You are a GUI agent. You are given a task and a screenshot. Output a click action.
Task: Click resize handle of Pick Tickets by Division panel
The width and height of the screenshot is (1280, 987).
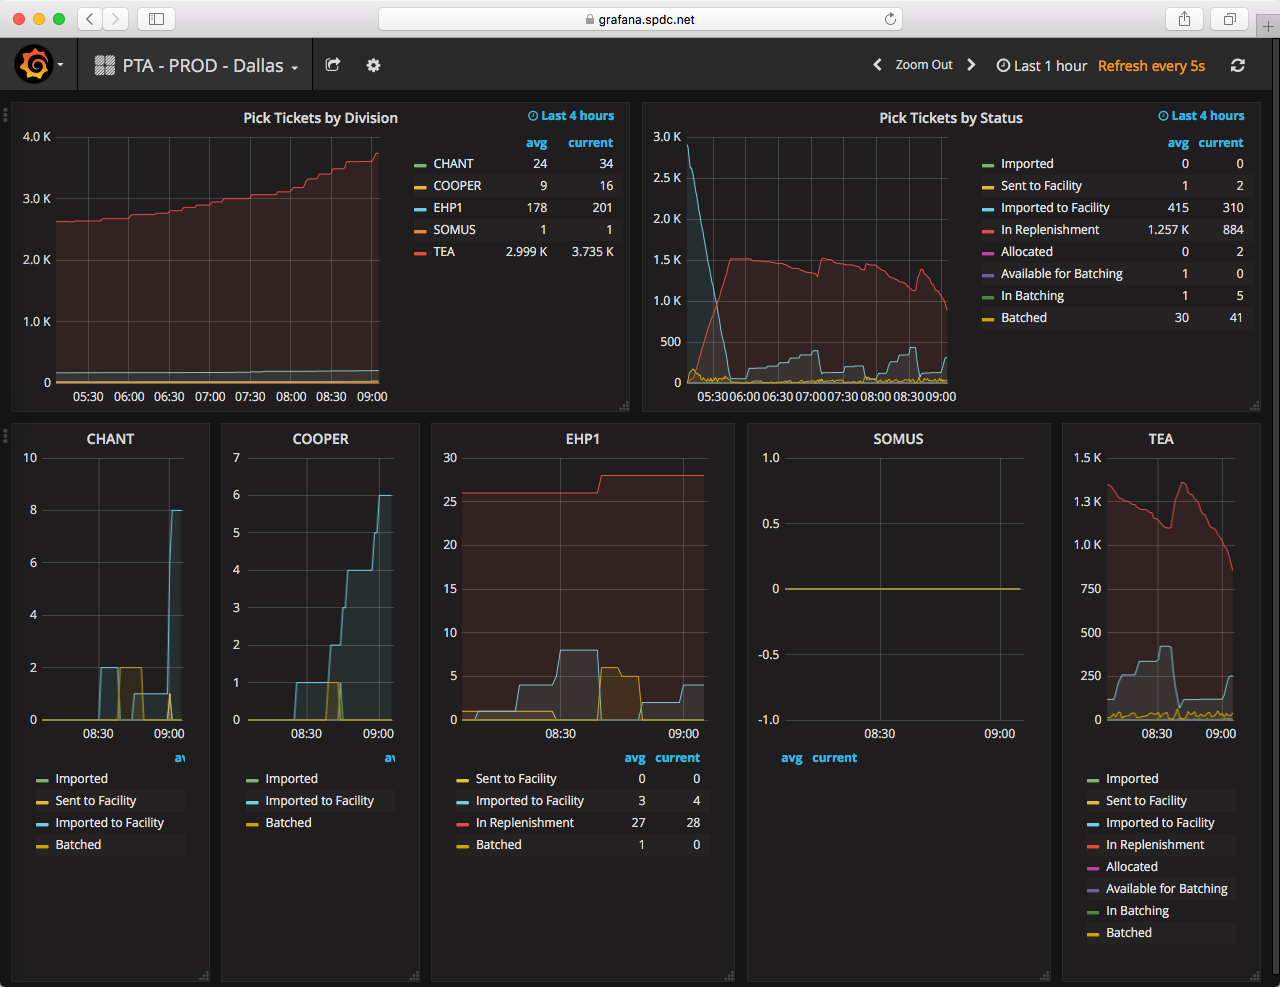pyautogui.click(x=624, y=406)
